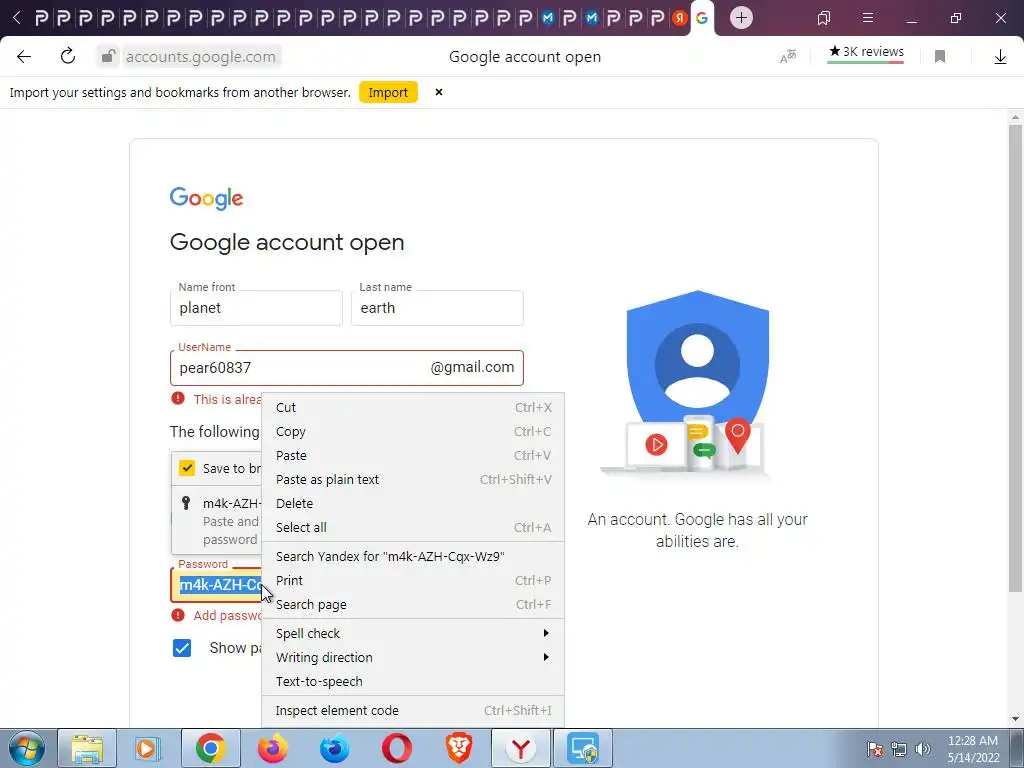Image resolution: width=1024 pixels, height=768 pixels.
Task: Open Inspect element code
Action: click(413, 711)
